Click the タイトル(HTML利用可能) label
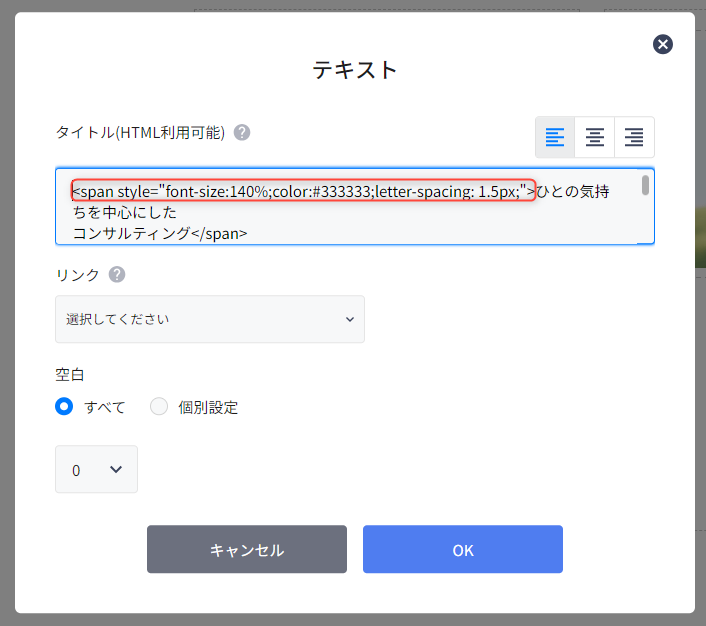 (x=140, y=132)
